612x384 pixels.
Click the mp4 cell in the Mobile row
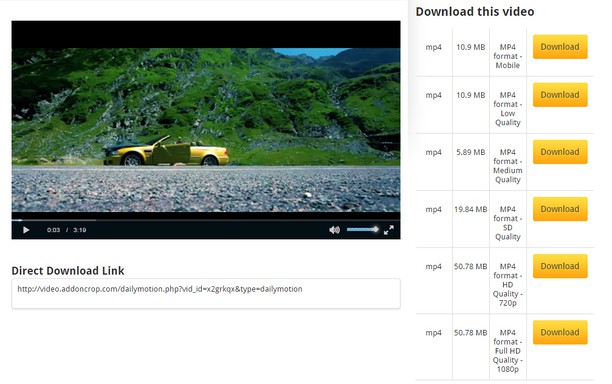point(434,47)
